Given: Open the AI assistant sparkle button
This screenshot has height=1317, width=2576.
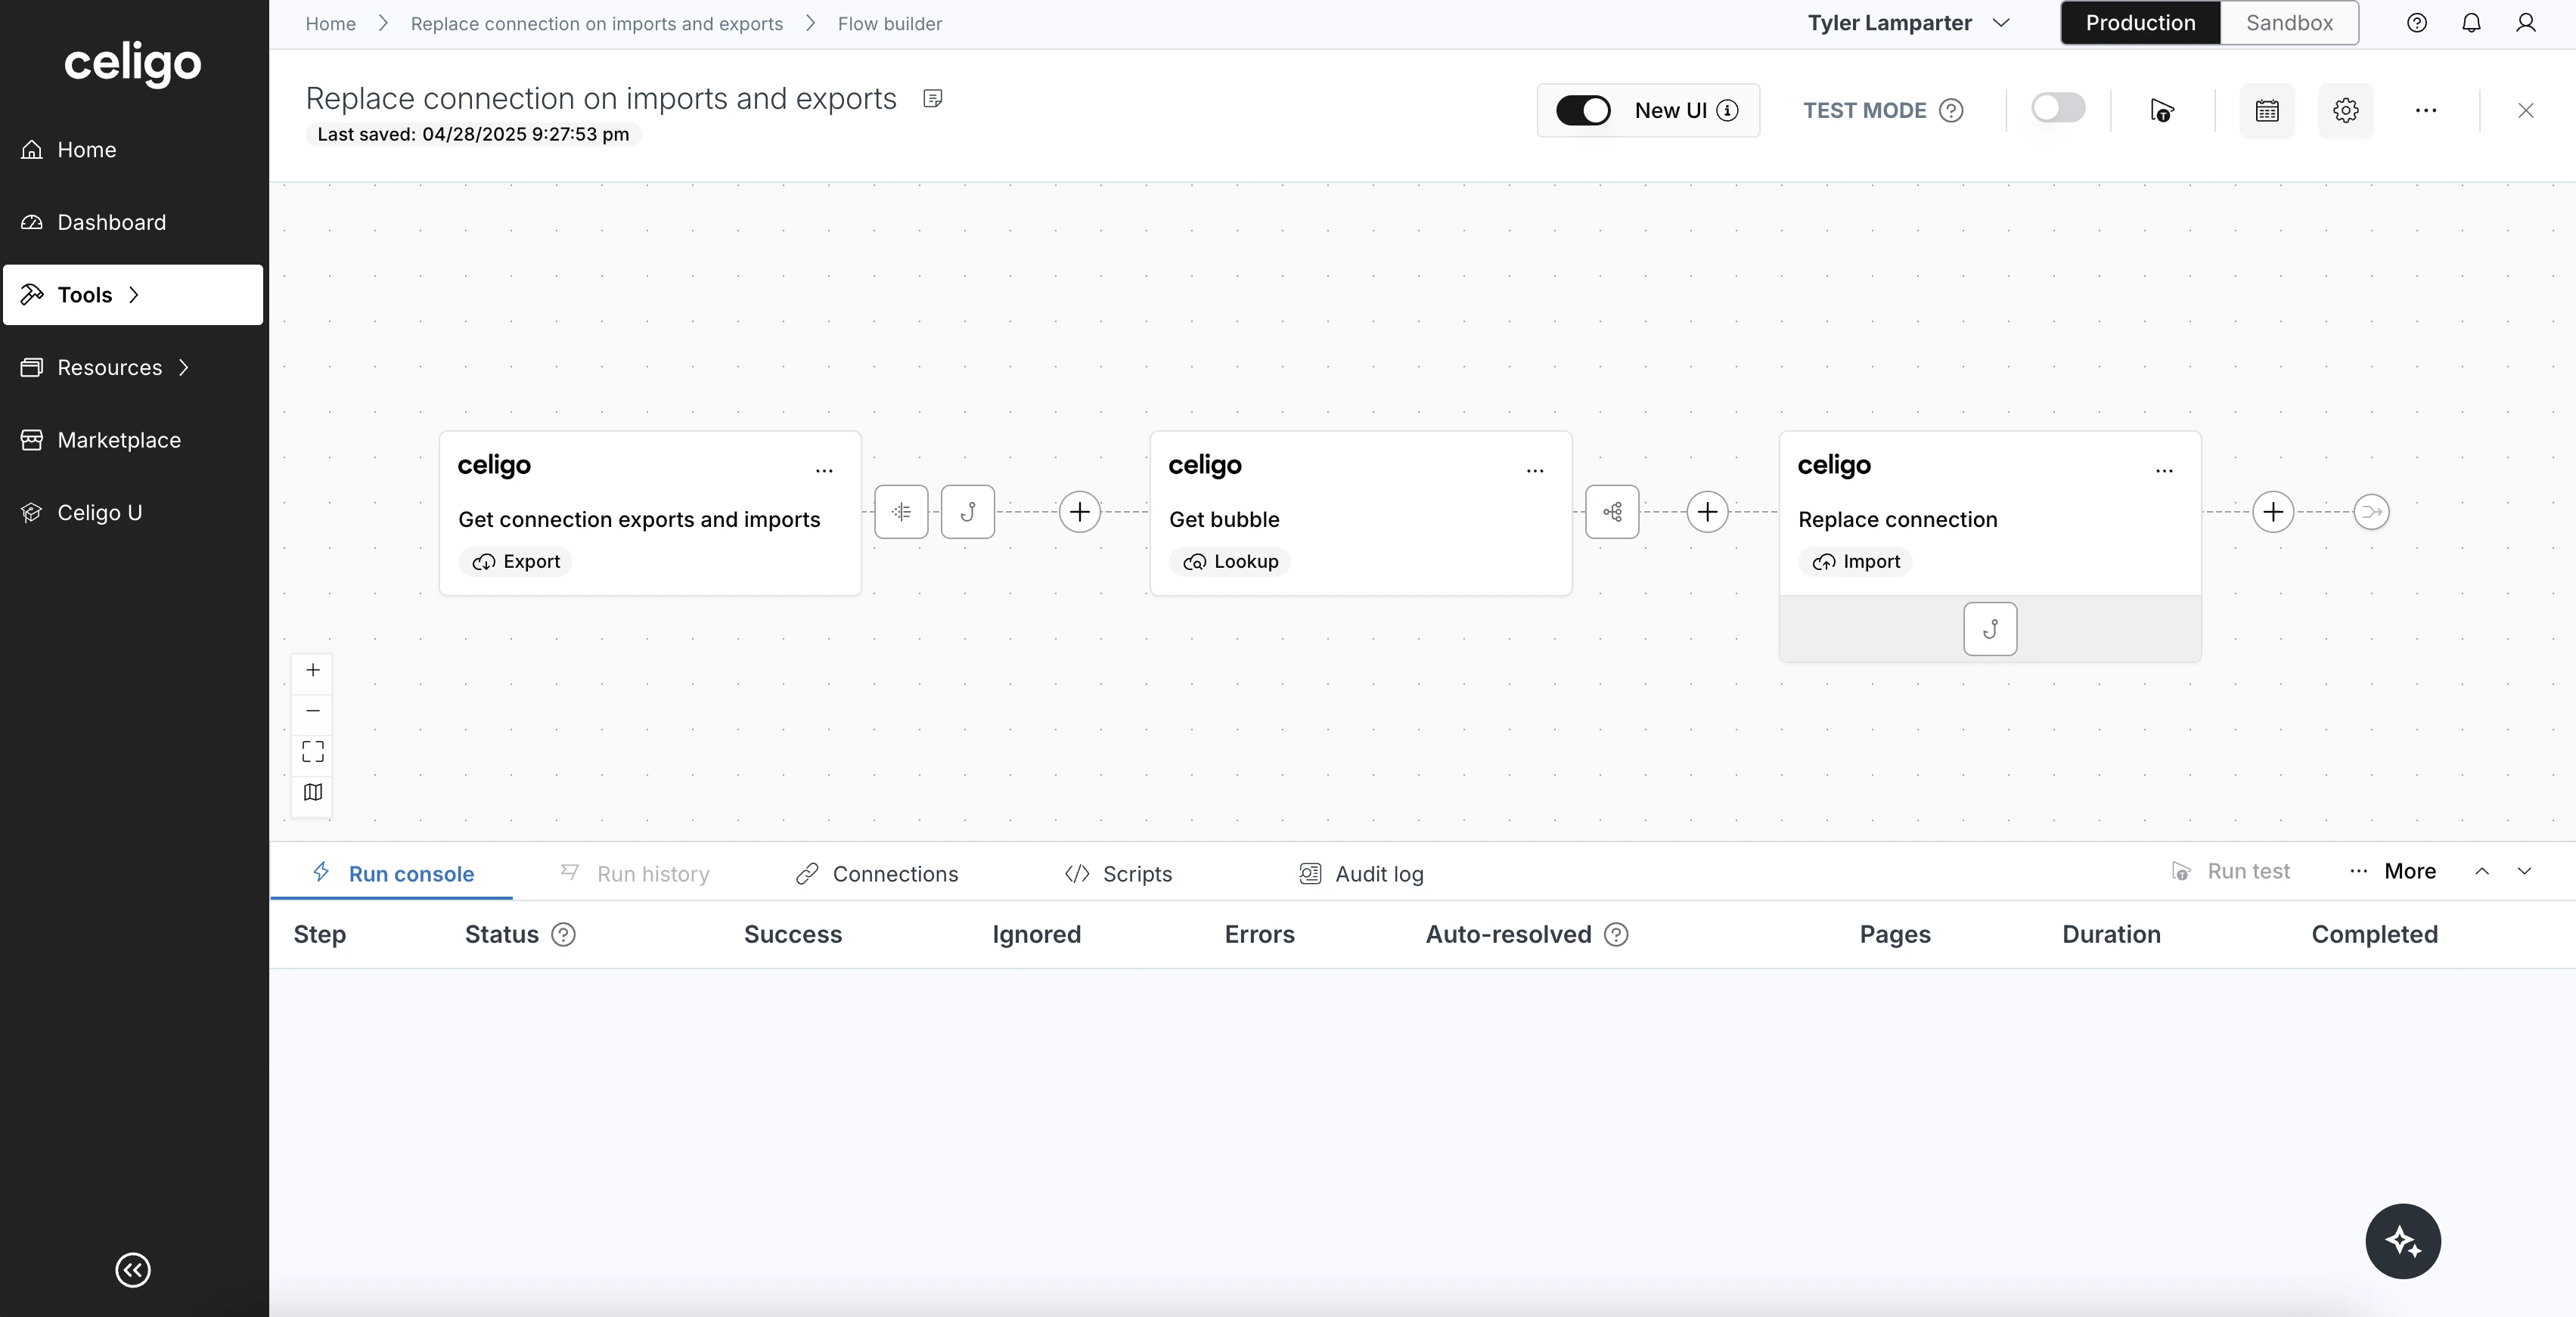Looking at the screenshot, I should tap(2402, 1241).
